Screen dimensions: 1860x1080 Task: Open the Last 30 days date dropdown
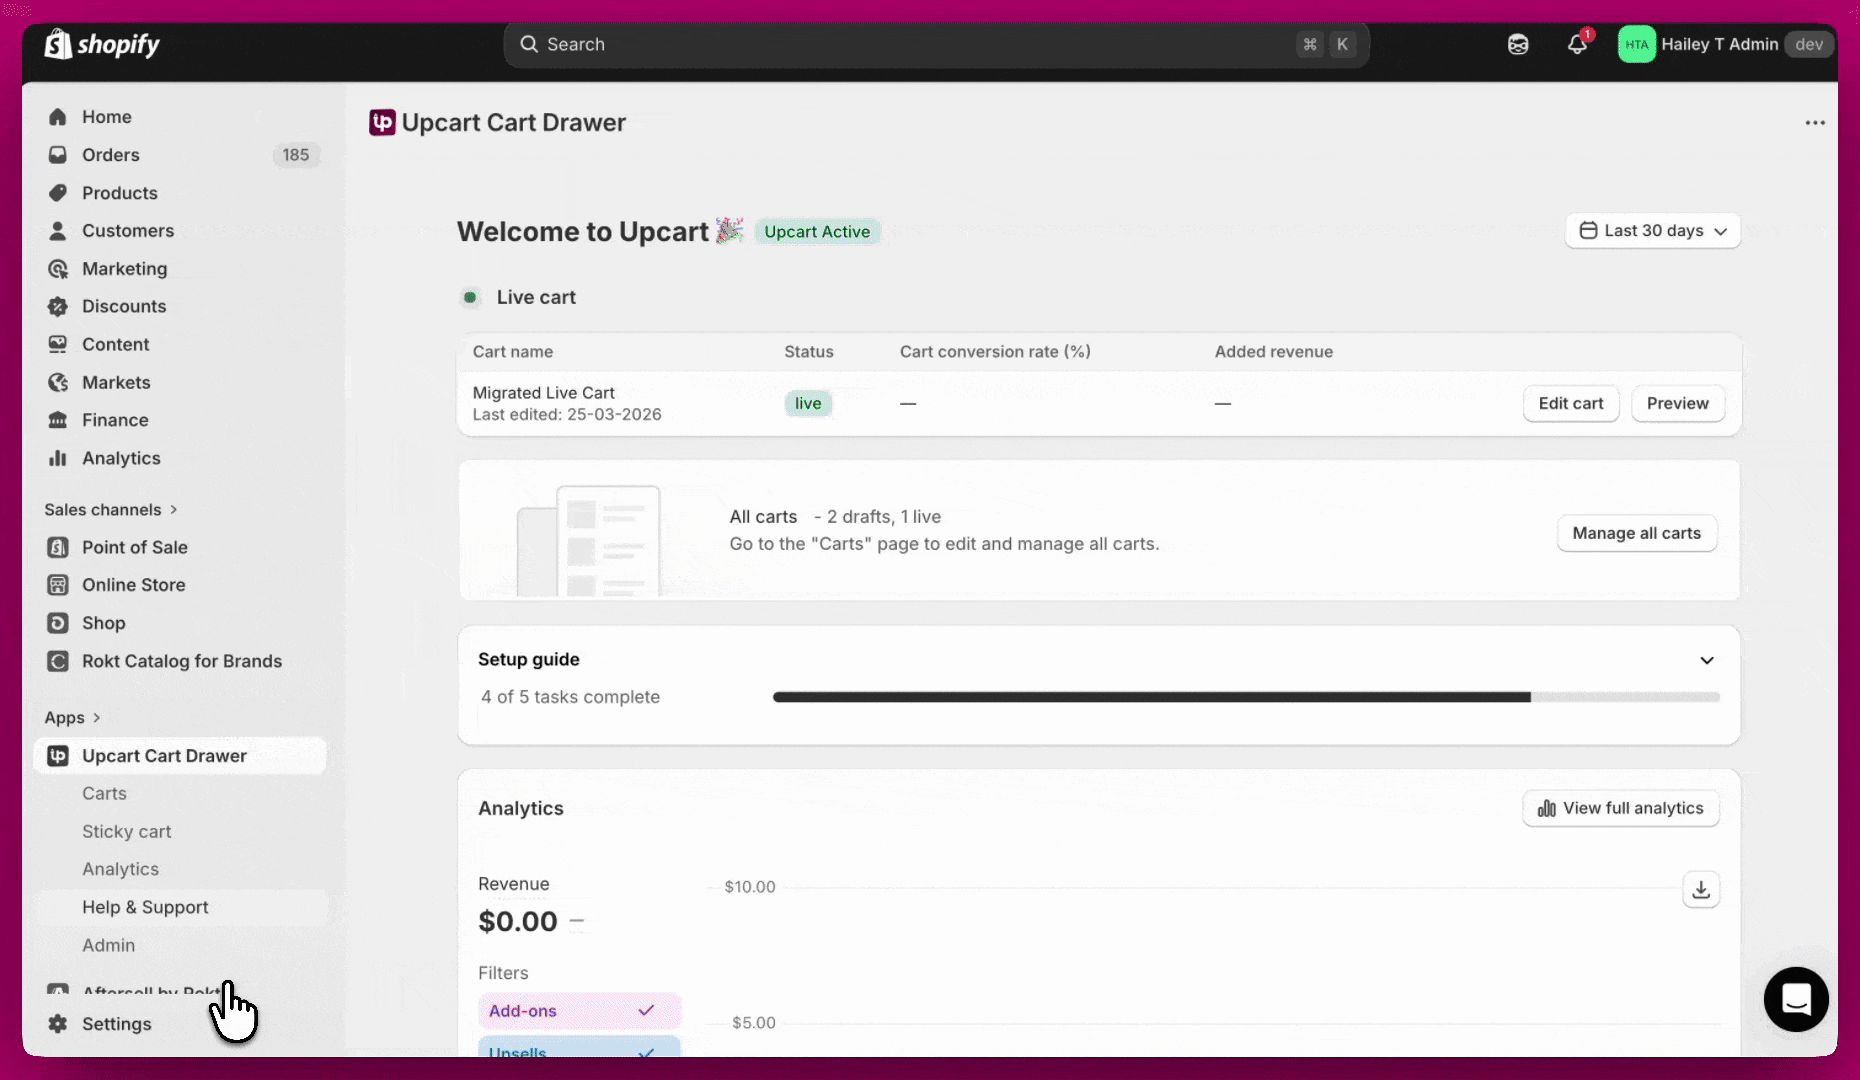coord(1653,231)
